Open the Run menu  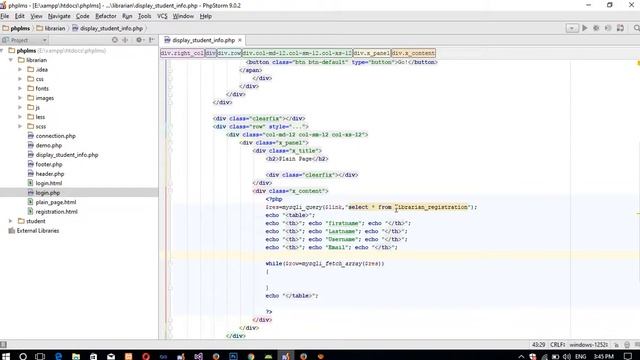pyautogui.click(x=127, y=16)
